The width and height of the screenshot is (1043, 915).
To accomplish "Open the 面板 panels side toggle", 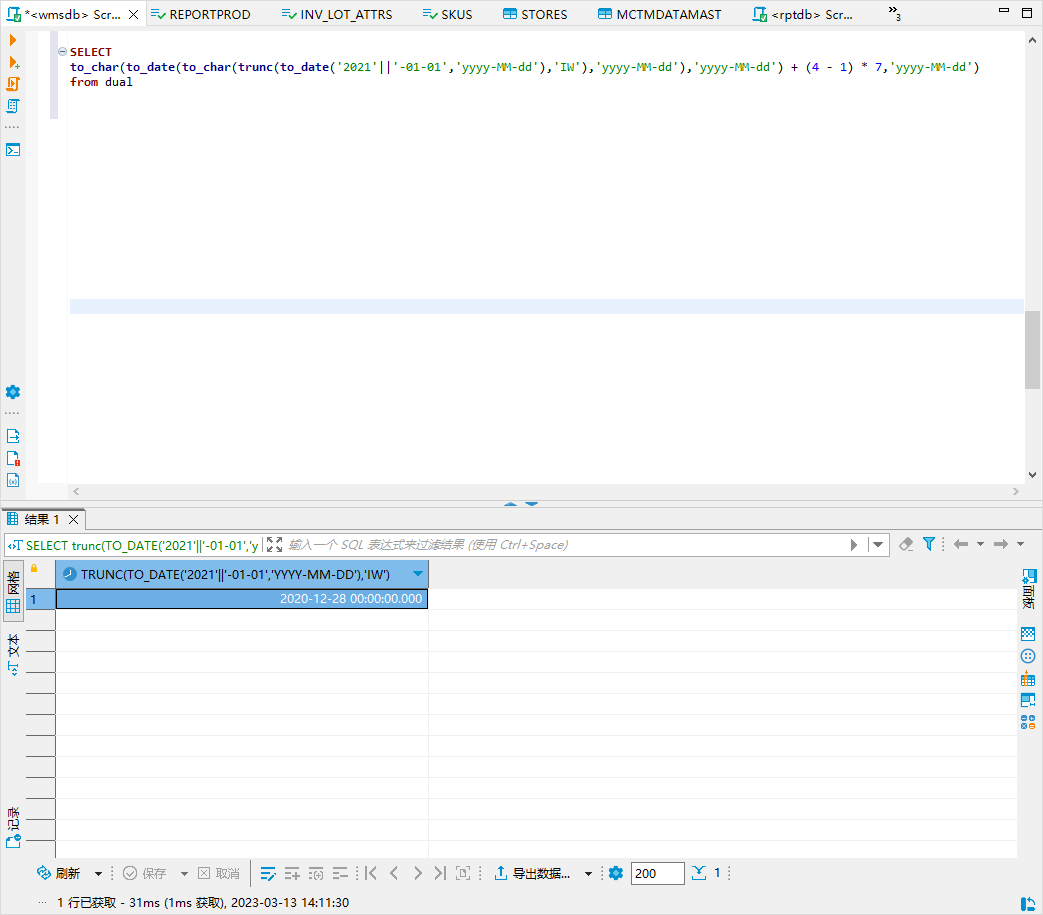I will click(x=1028, y=589).
